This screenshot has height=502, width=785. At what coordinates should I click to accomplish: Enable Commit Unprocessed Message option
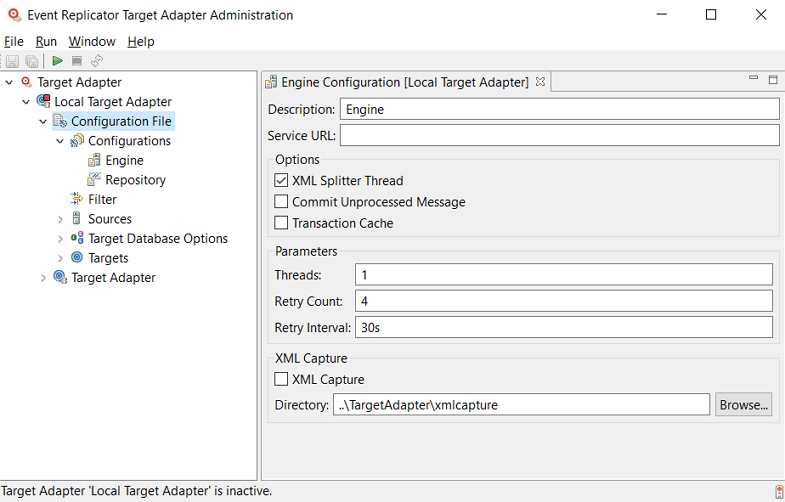(x=281, y=202)
